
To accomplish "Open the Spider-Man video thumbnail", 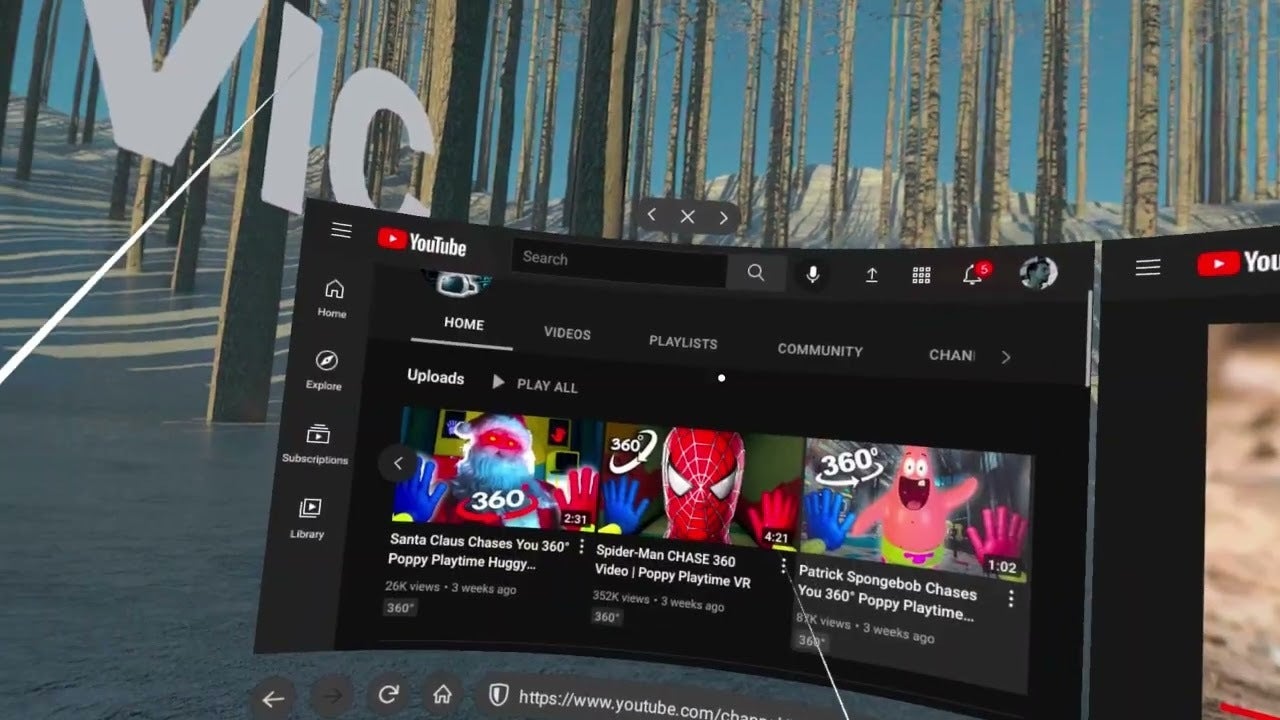I will tap(701, 489).
